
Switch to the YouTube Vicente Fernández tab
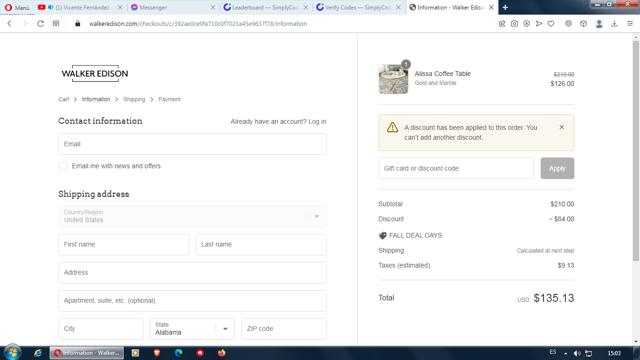80,7
